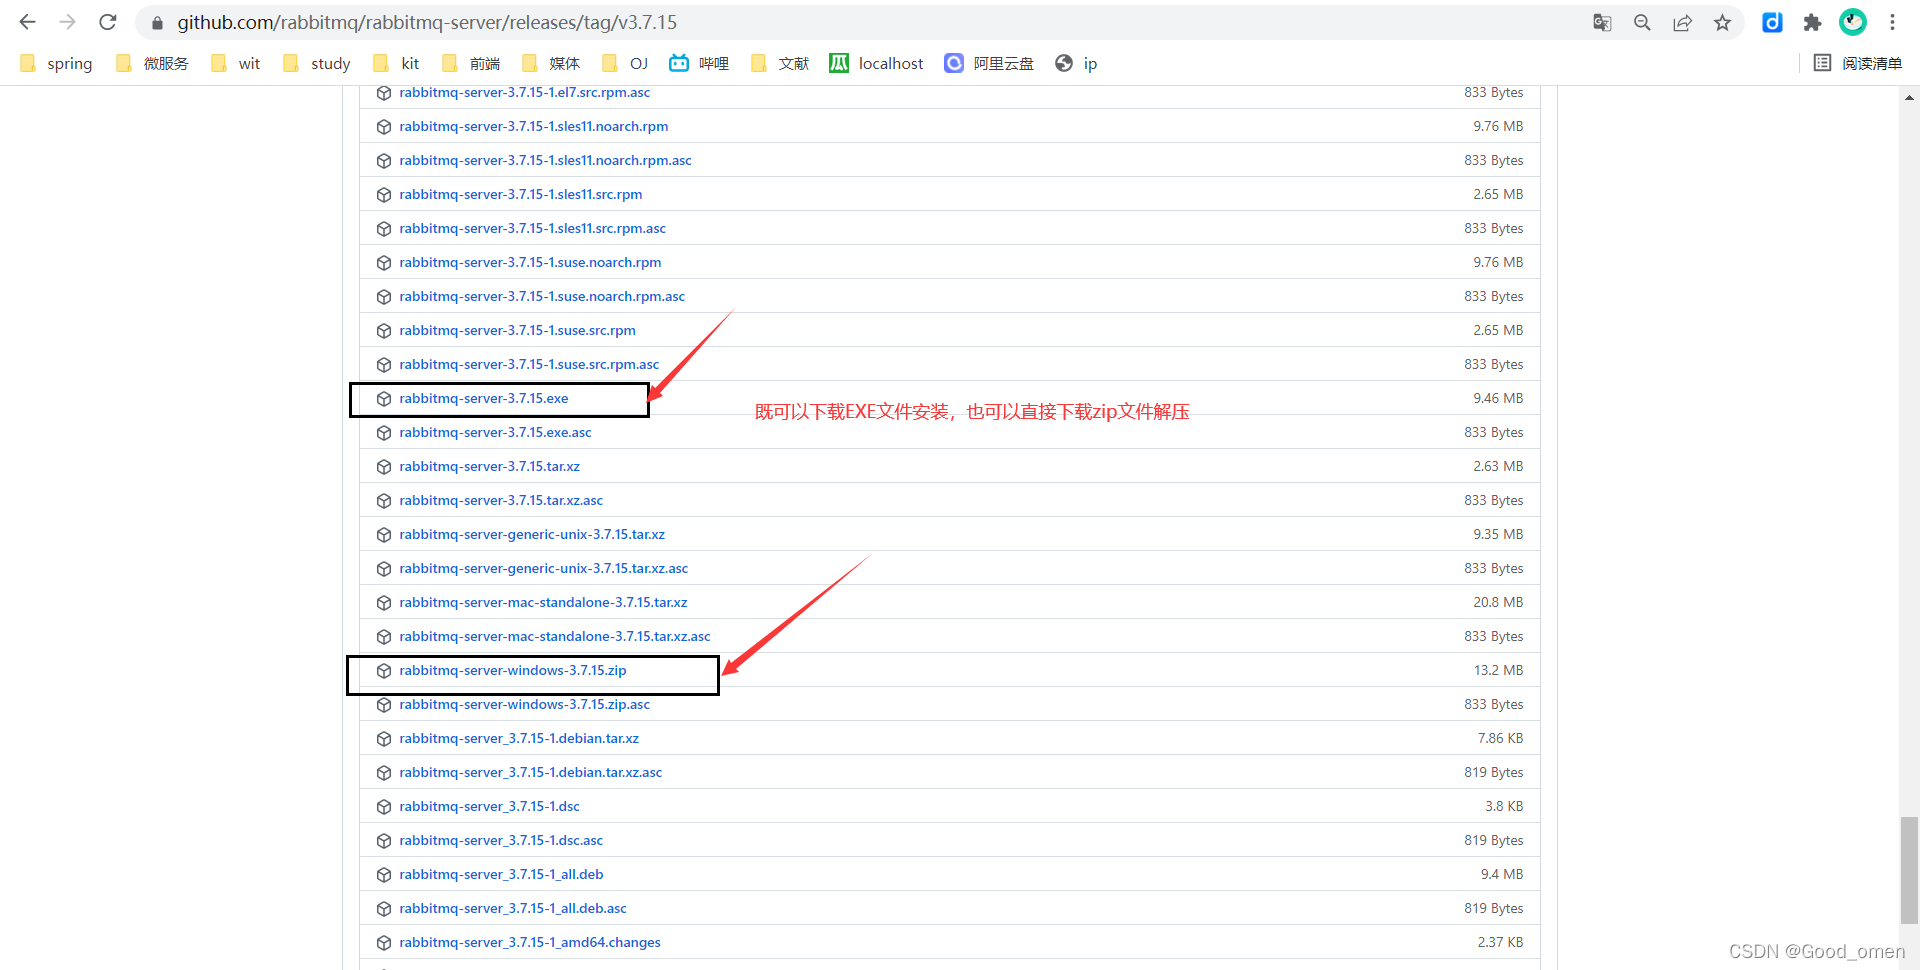Image resolution: width=1920 pixels, height=970 pixels.
Task: Go back using browser back arrow
Action: tap(27, 22)
